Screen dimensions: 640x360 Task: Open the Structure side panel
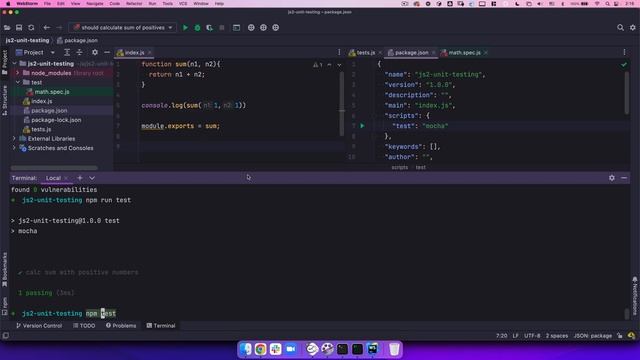pyautogui.click(x=5, y=100)
